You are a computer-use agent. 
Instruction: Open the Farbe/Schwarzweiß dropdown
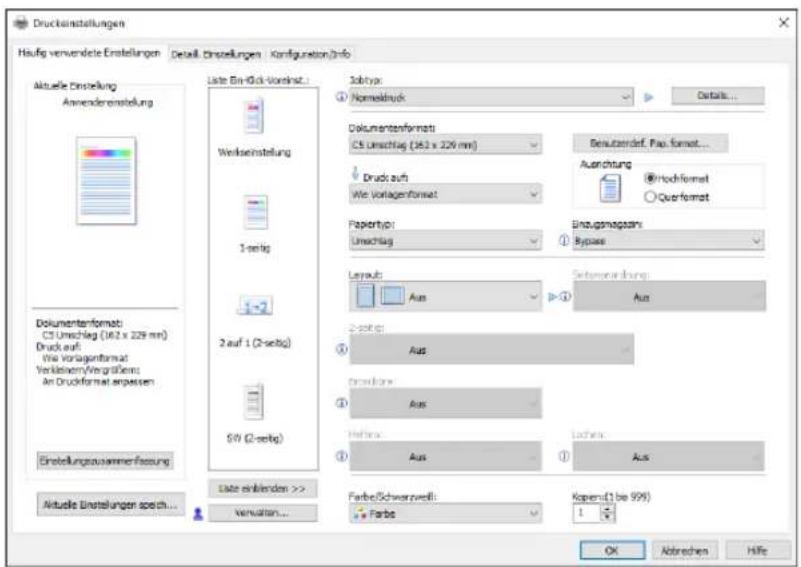[x=445, y=513]
